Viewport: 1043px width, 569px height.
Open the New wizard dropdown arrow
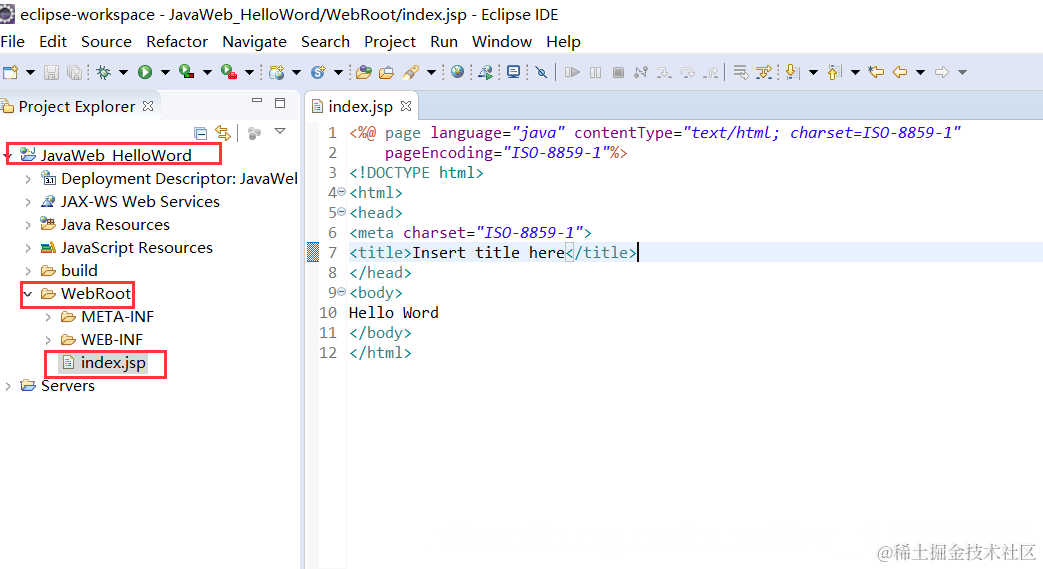click(x=30, y=73)
